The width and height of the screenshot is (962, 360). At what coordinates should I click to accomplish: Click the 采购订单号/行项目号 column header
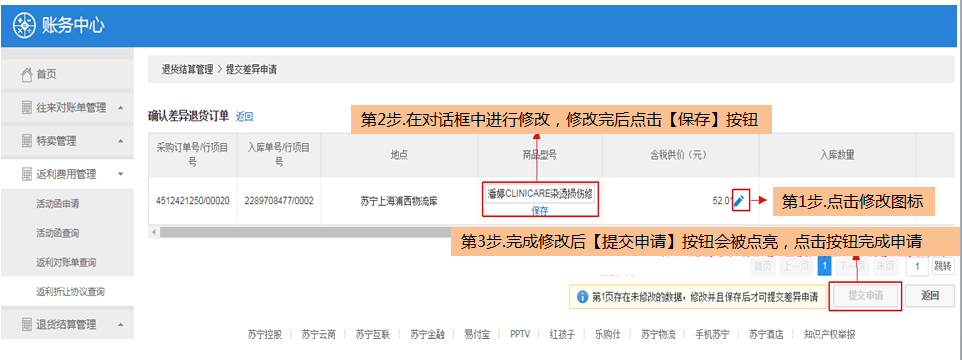193,155
